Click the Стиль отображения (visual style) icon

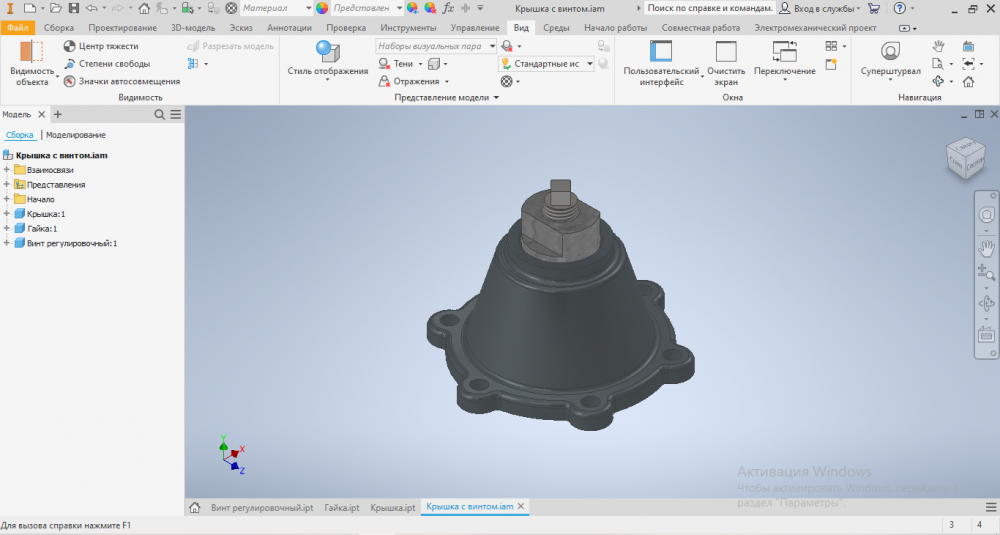327,51
